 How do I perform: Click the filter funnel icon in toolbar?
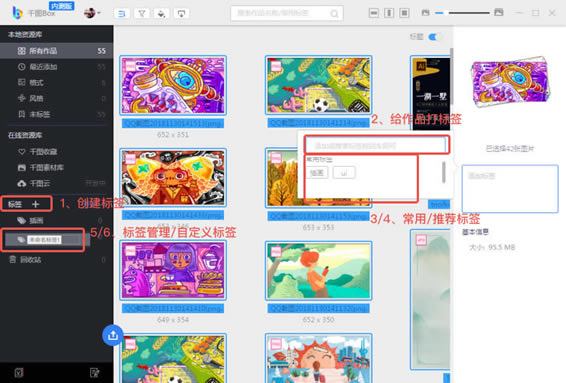click(142, 14)
